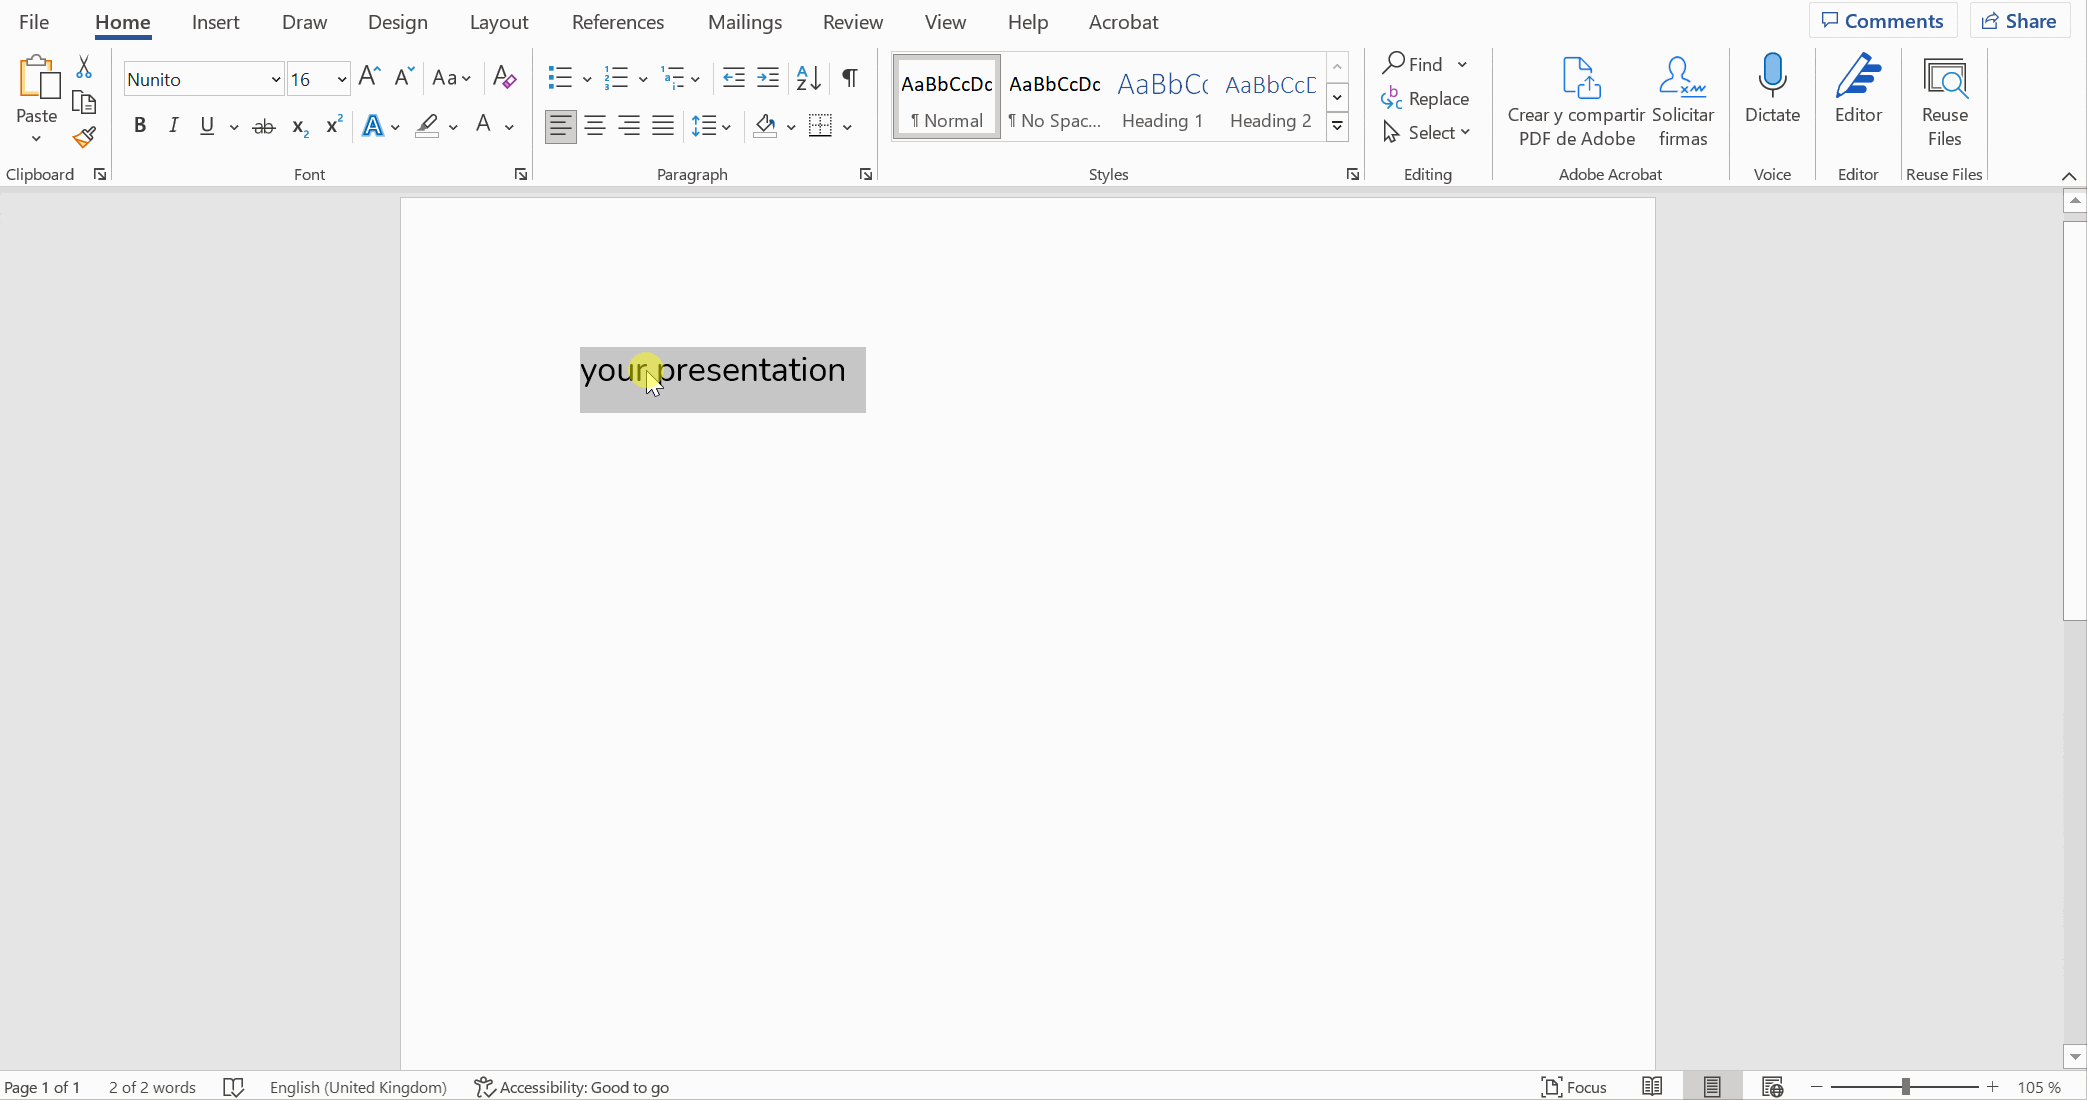Enable Italic formatting for selection
2087x1100 pixels.
coord(174,124)
